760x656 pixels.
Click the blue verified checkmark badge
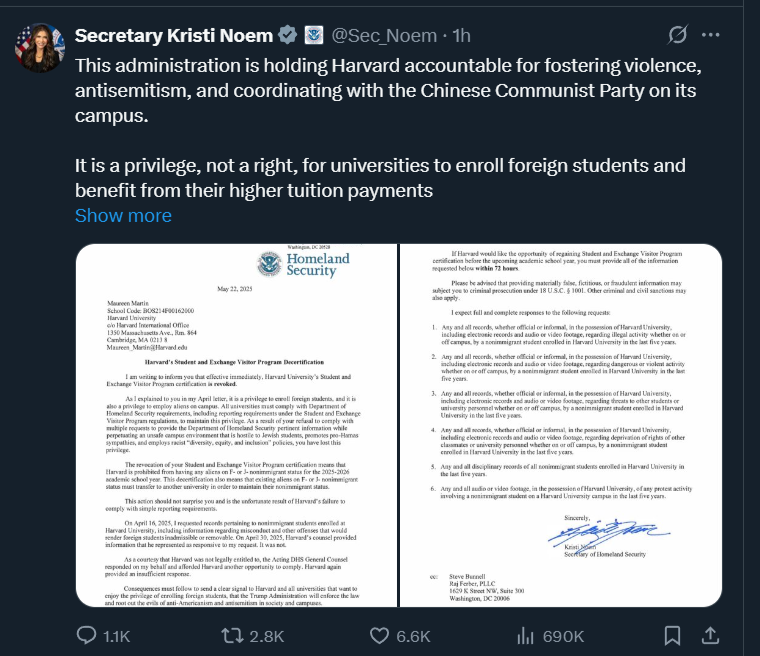[x=287, y=35]
